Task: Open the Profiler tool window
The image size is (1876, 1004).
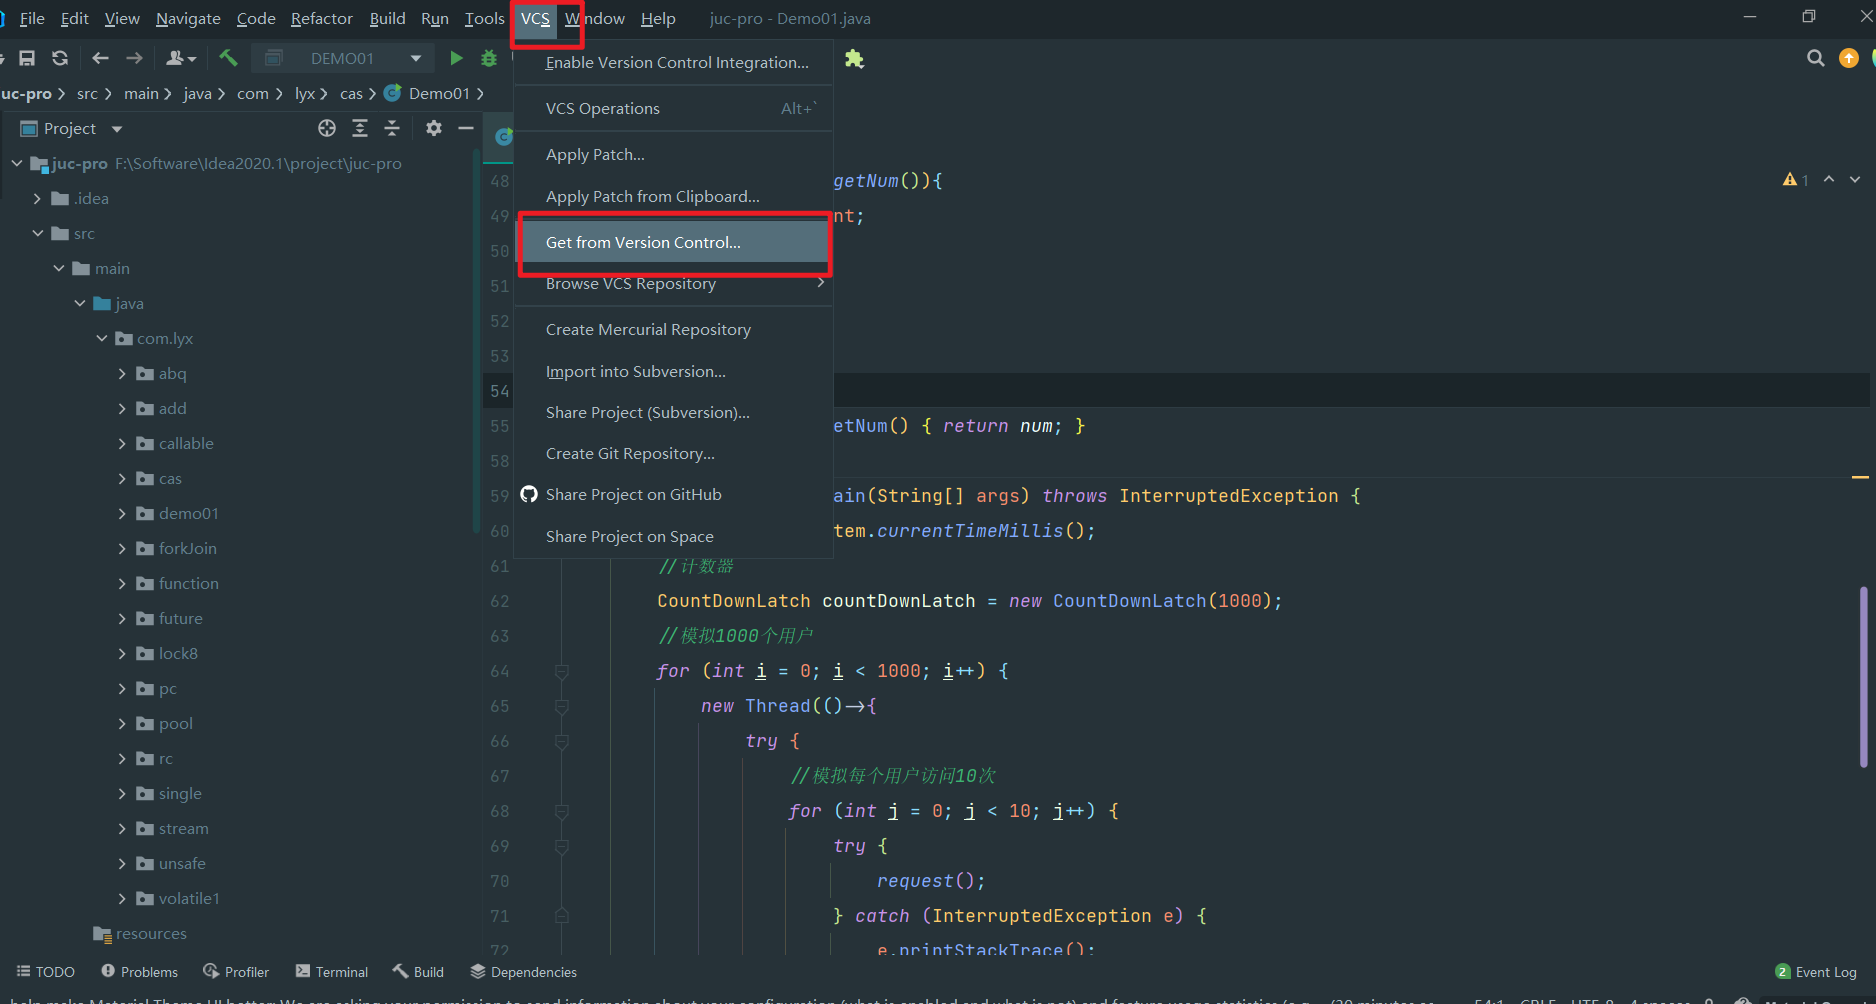Action: pos(236,972)
